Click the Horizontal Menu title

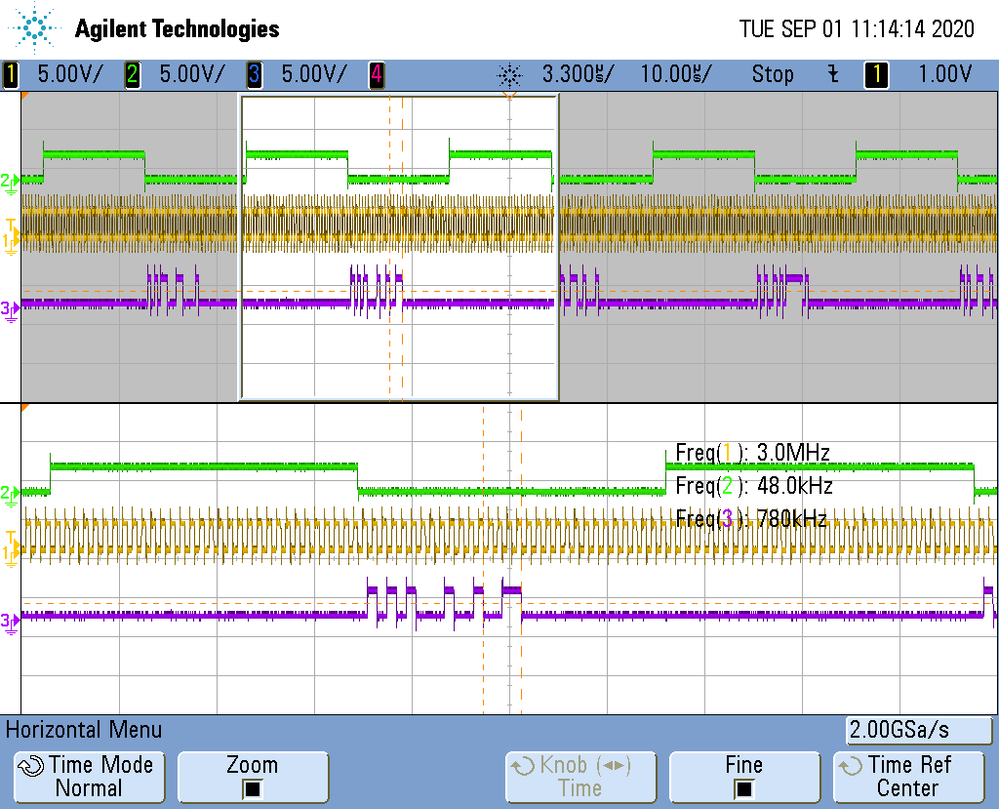pyautogui.click(x=83, y=729)
